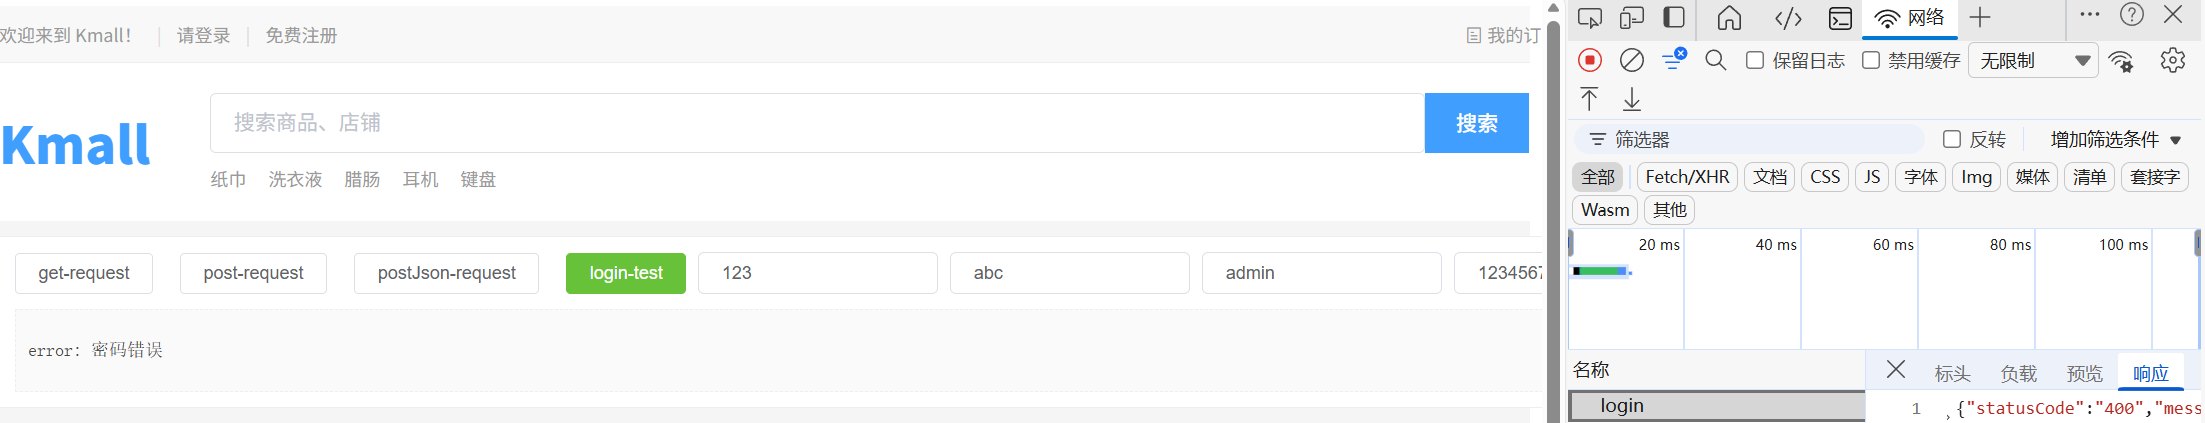Click the green login-test button
The image size is (2205, 423).
coord(626,273)
